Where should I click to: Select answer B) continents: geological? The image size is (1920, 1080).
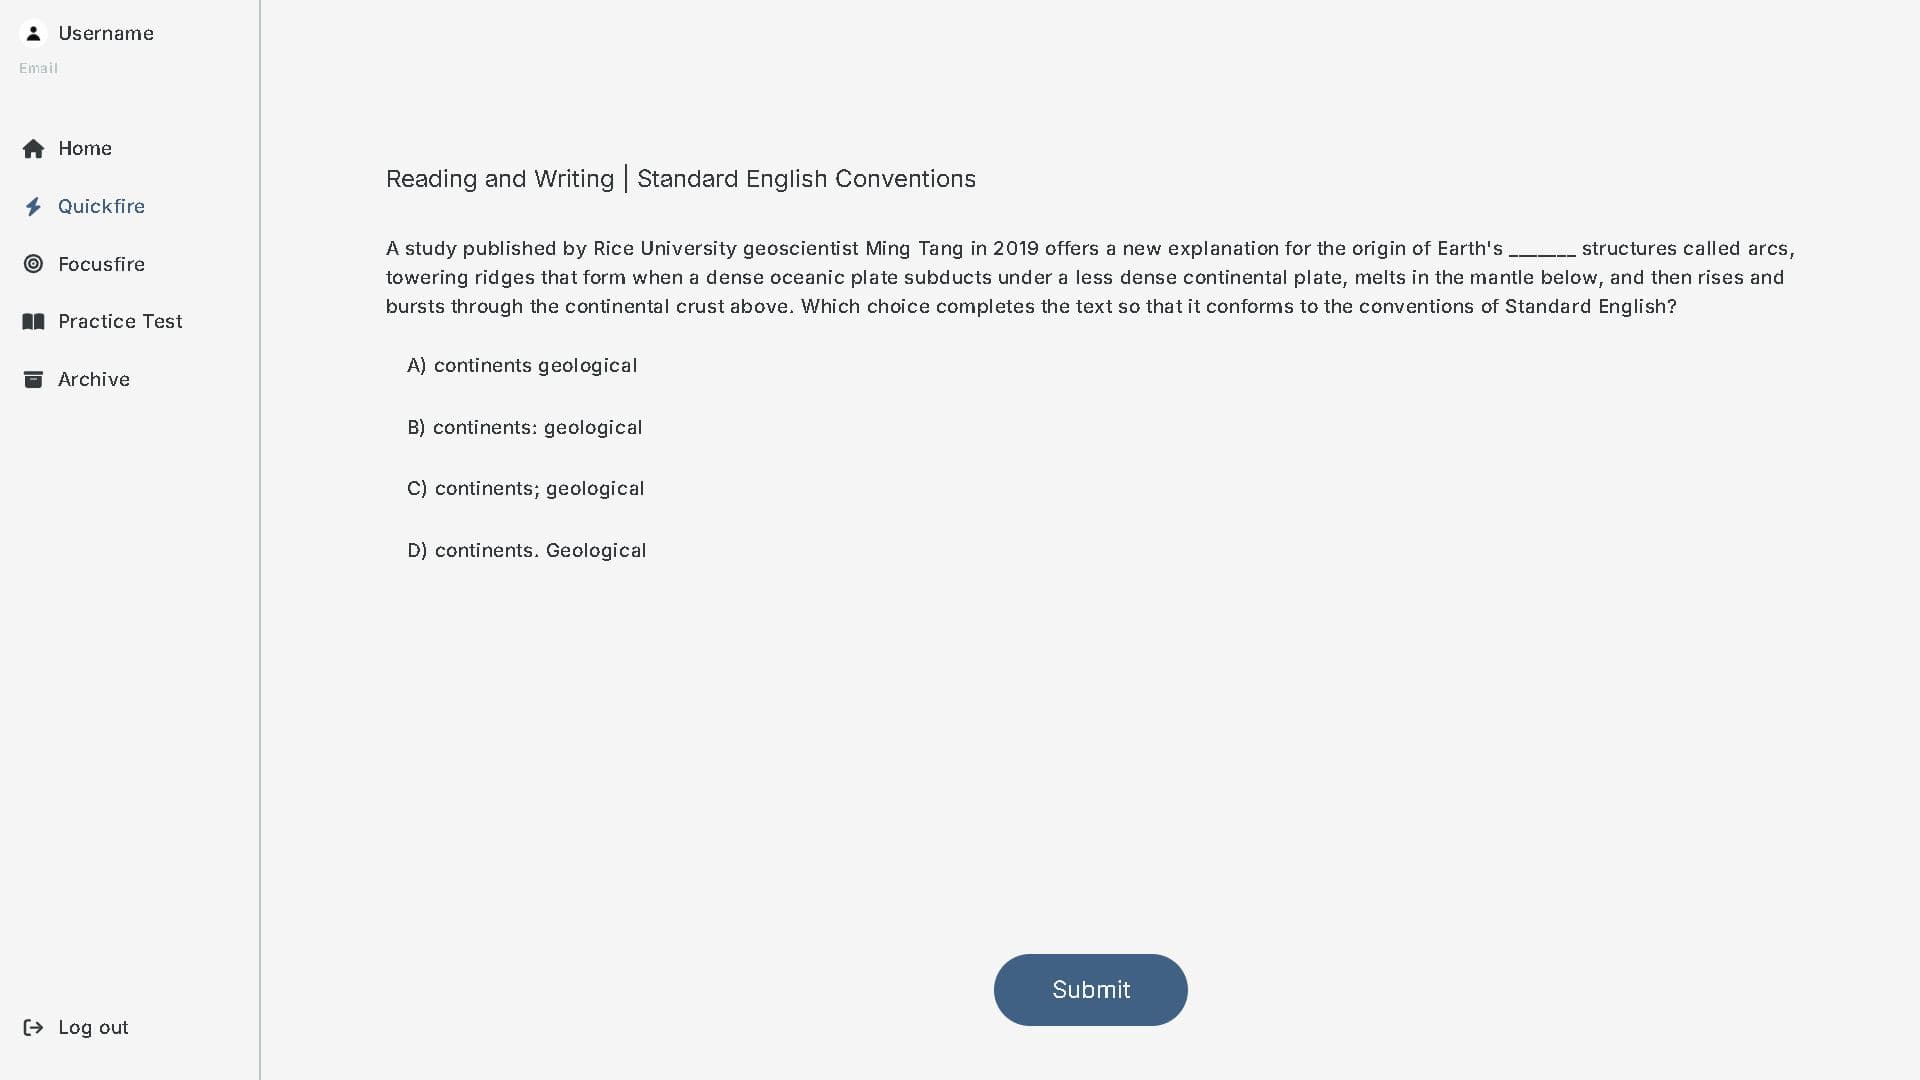(525, 428)
